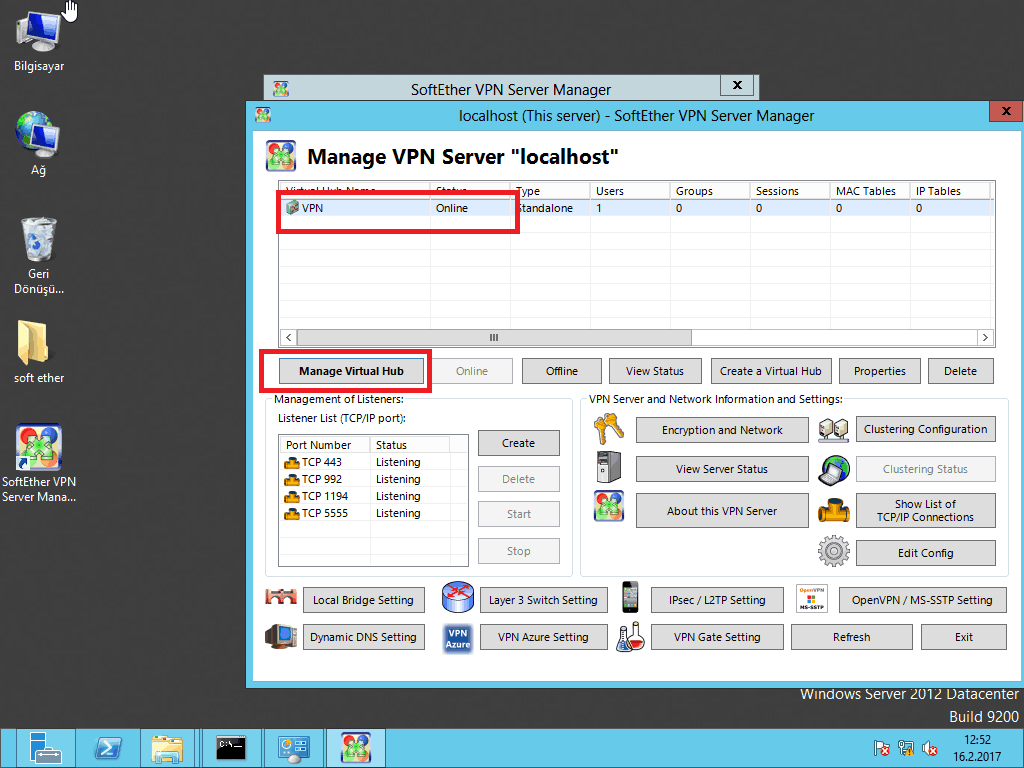Set the hub Offline
1024x768 pixels.
[x=561, y=371]
